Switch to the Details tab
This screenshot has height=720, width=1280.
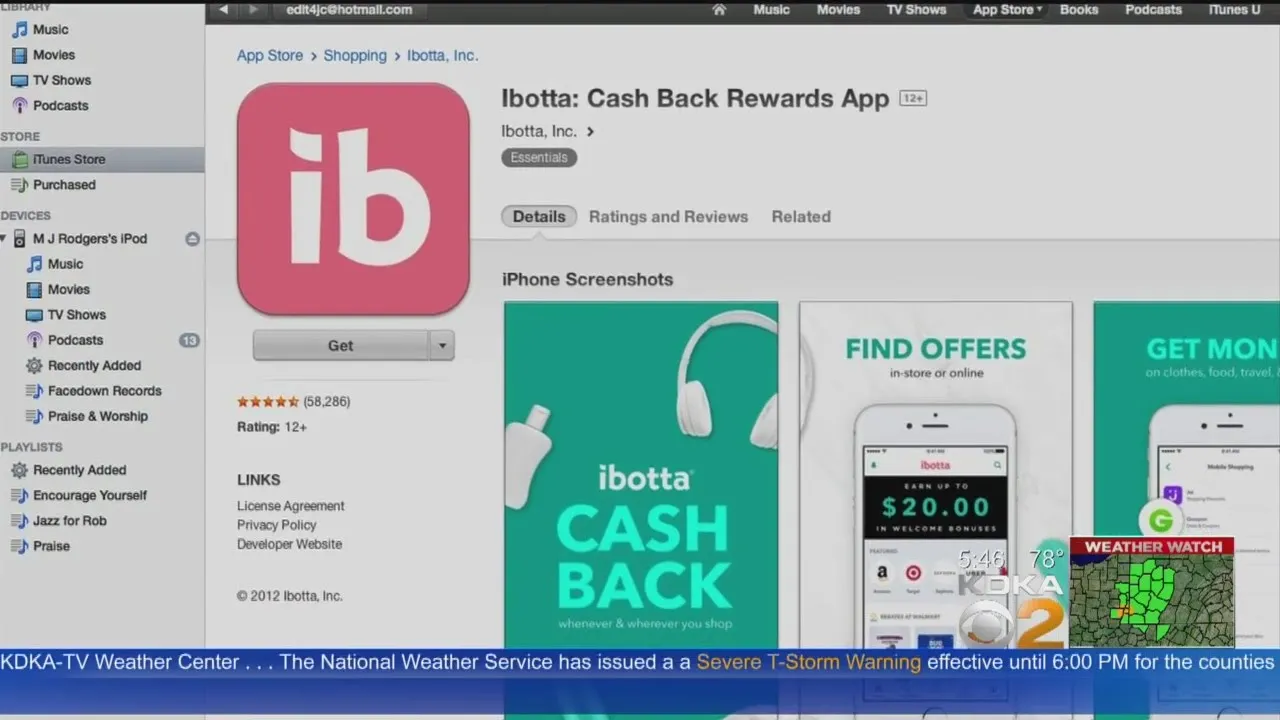point(539,216)
